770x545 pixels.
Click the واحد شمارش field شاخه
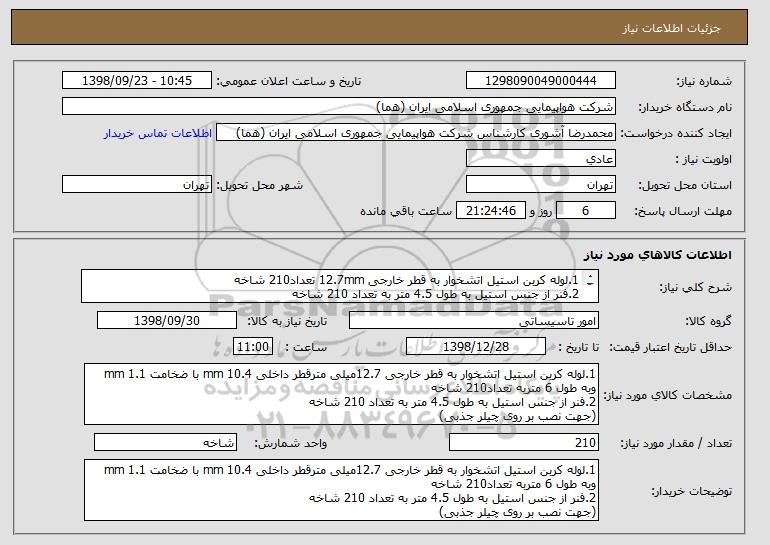(x=165, y=442)
